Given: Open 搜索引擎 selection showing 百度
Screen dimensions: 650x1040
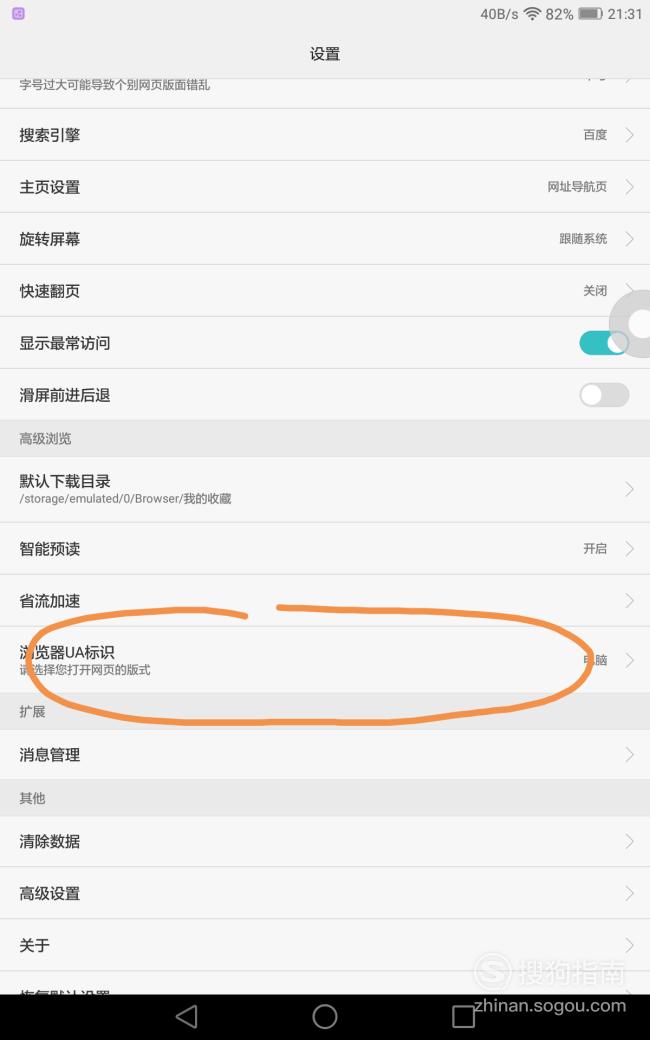Looking at the screenshot, I should (x=325, y=135).
